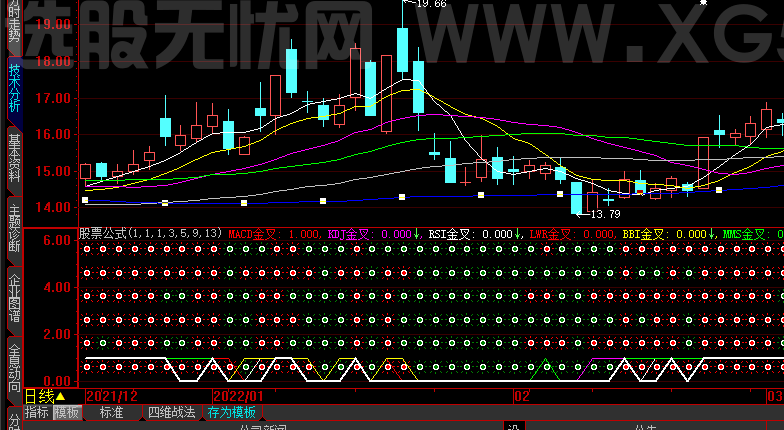The width and height of the screenshot is (784, 430).
Task: Click the 19.66 high price marker
Action: pos(431,4)
